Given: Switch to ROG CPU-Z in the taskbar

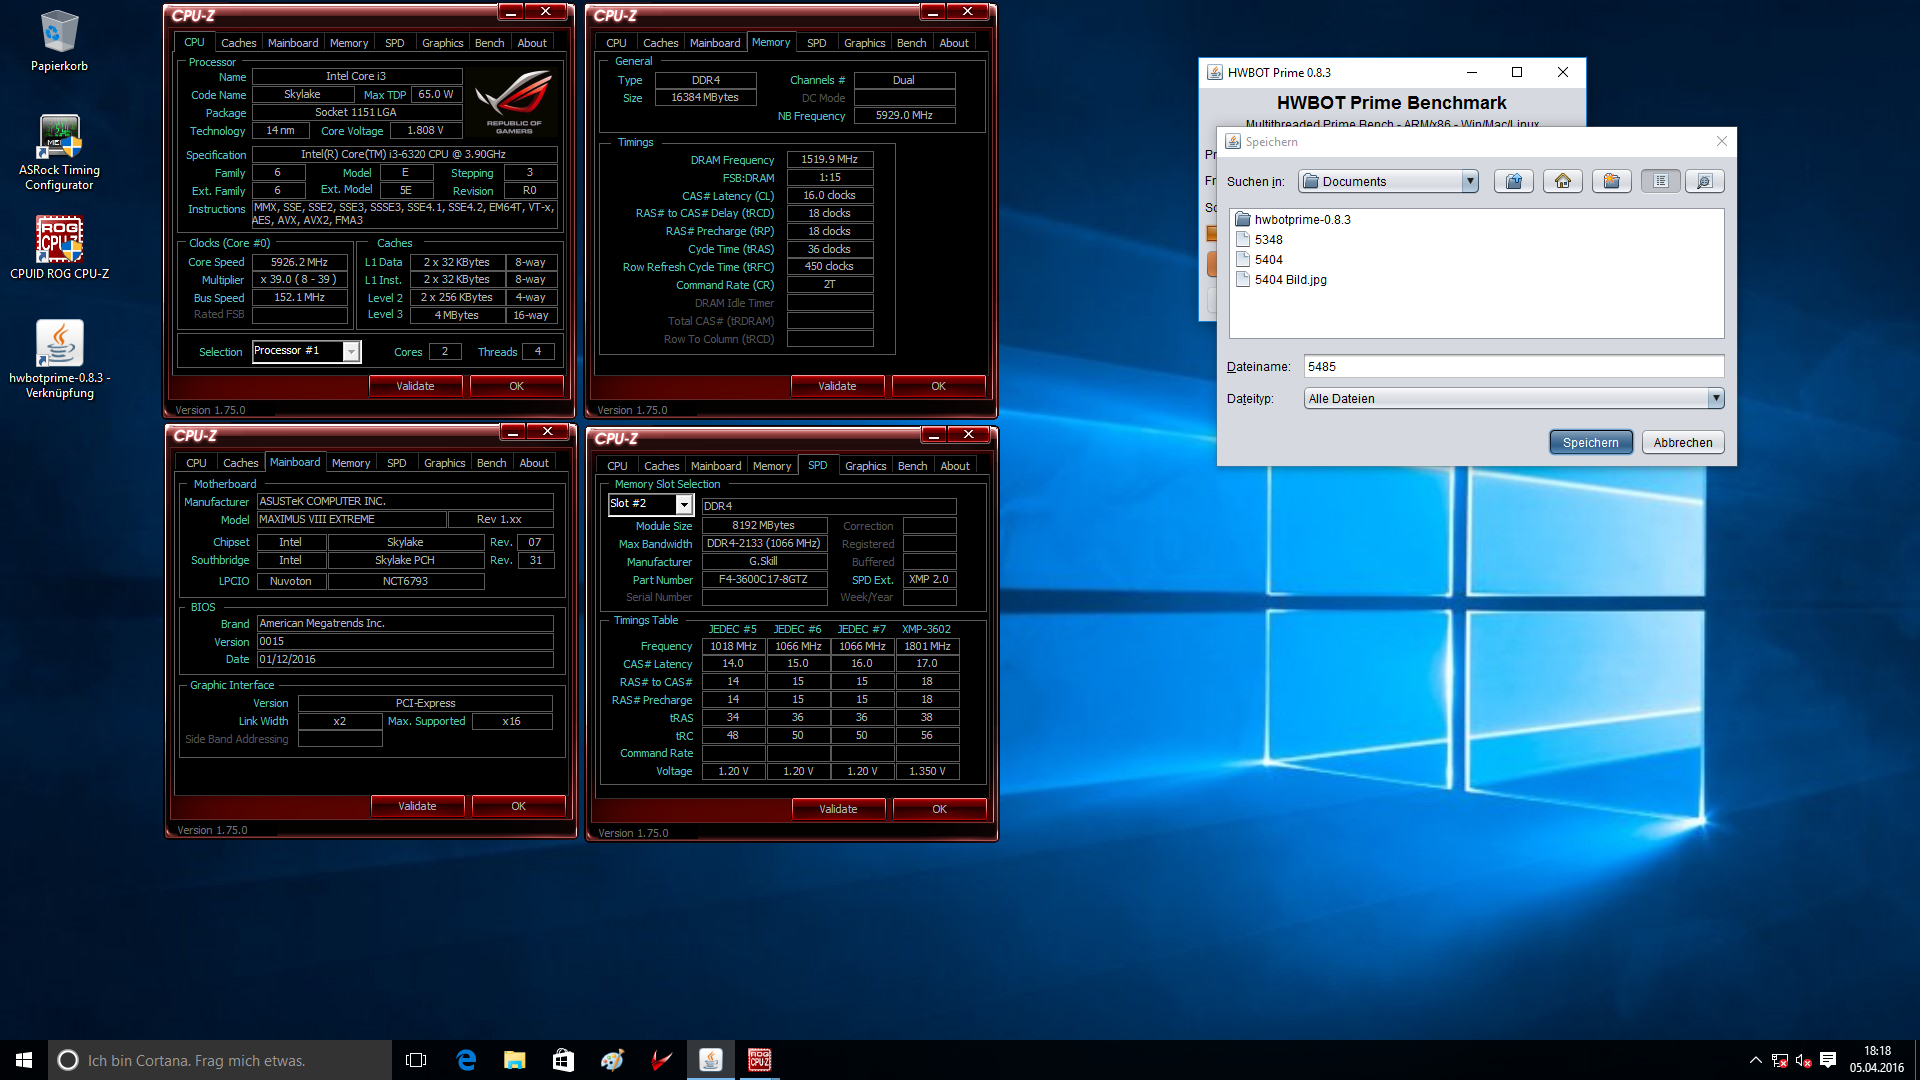Looking at the screenshot, I should click(x=759, y=1060).
